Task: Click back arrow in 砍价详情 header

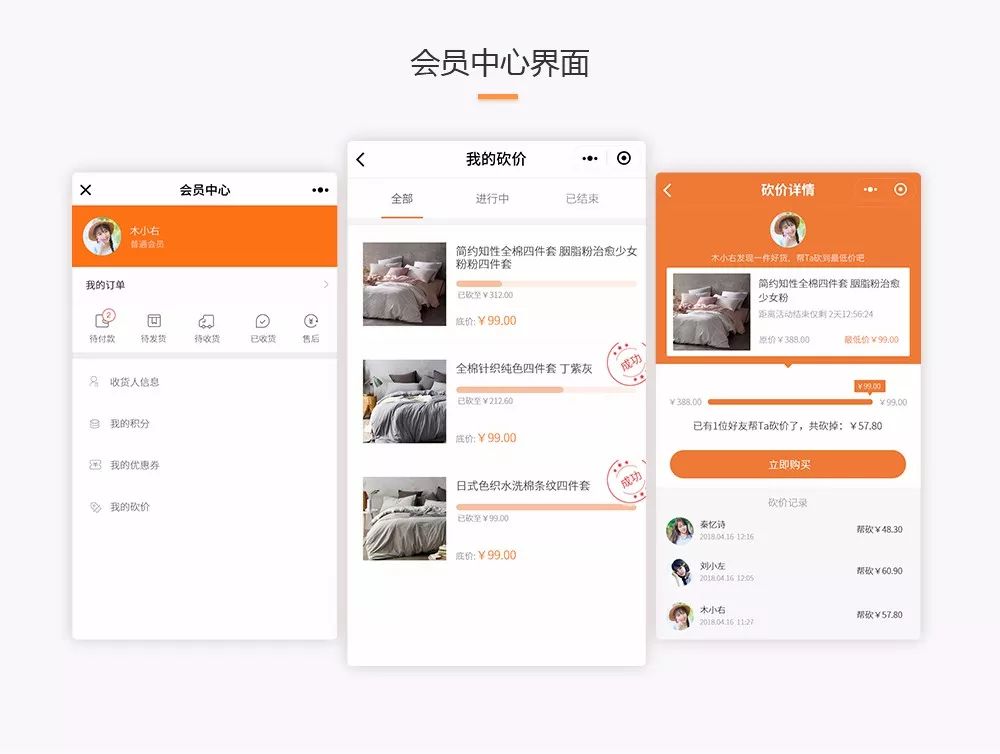Action: 668,191
